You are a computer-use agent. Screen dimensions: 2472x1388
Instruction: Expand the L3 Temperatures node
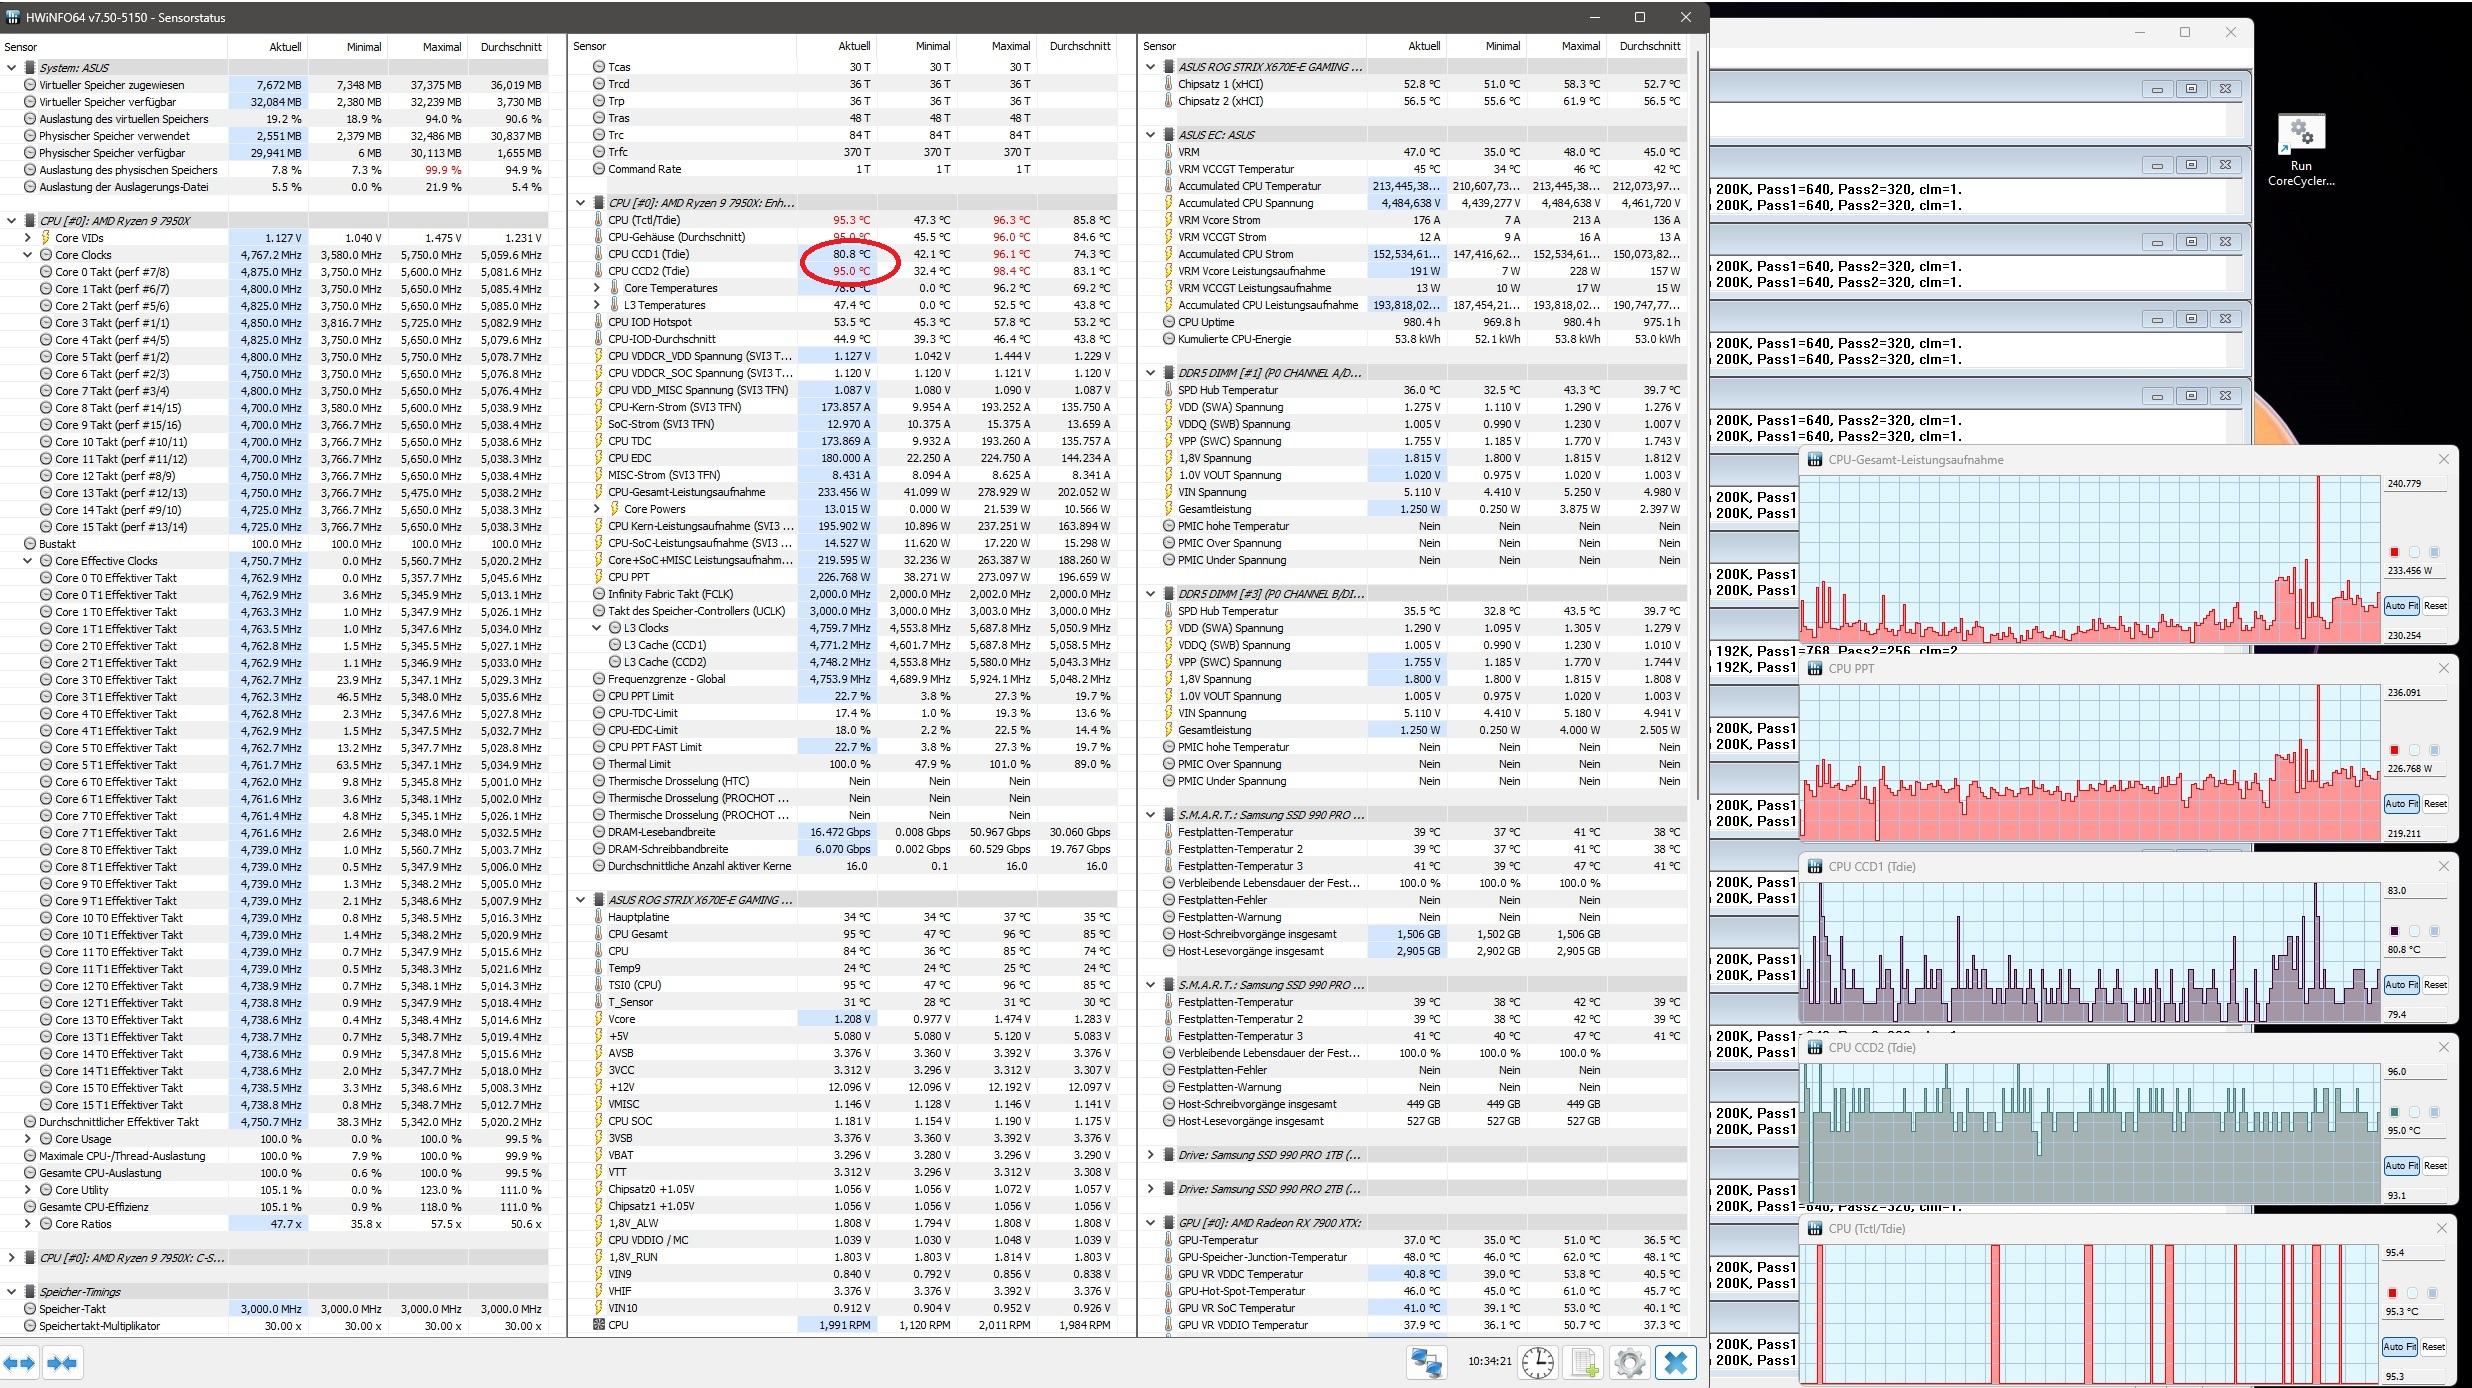pos(598,305)
